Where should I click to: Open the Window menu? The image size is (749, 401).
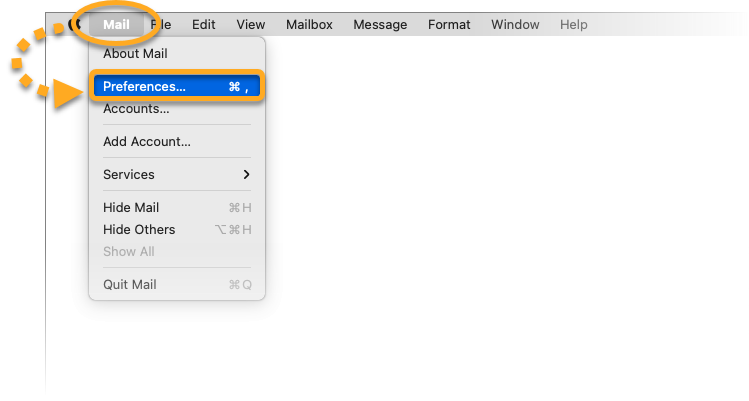[x=515, y=24]
